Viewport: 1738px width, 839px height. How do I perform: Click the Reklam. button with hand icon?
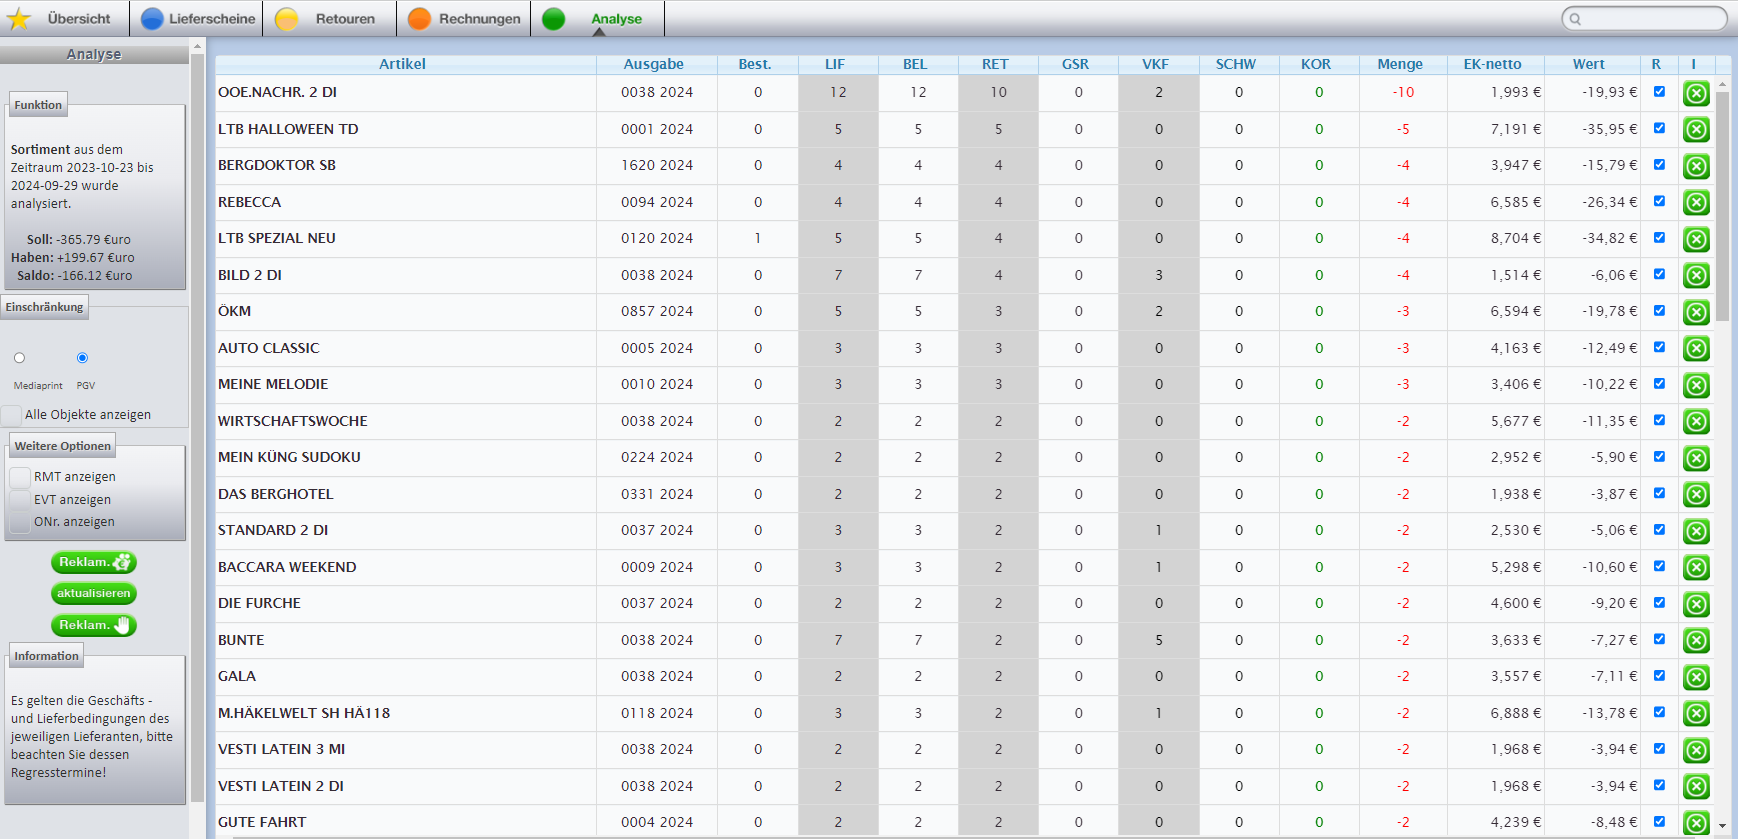94,625
